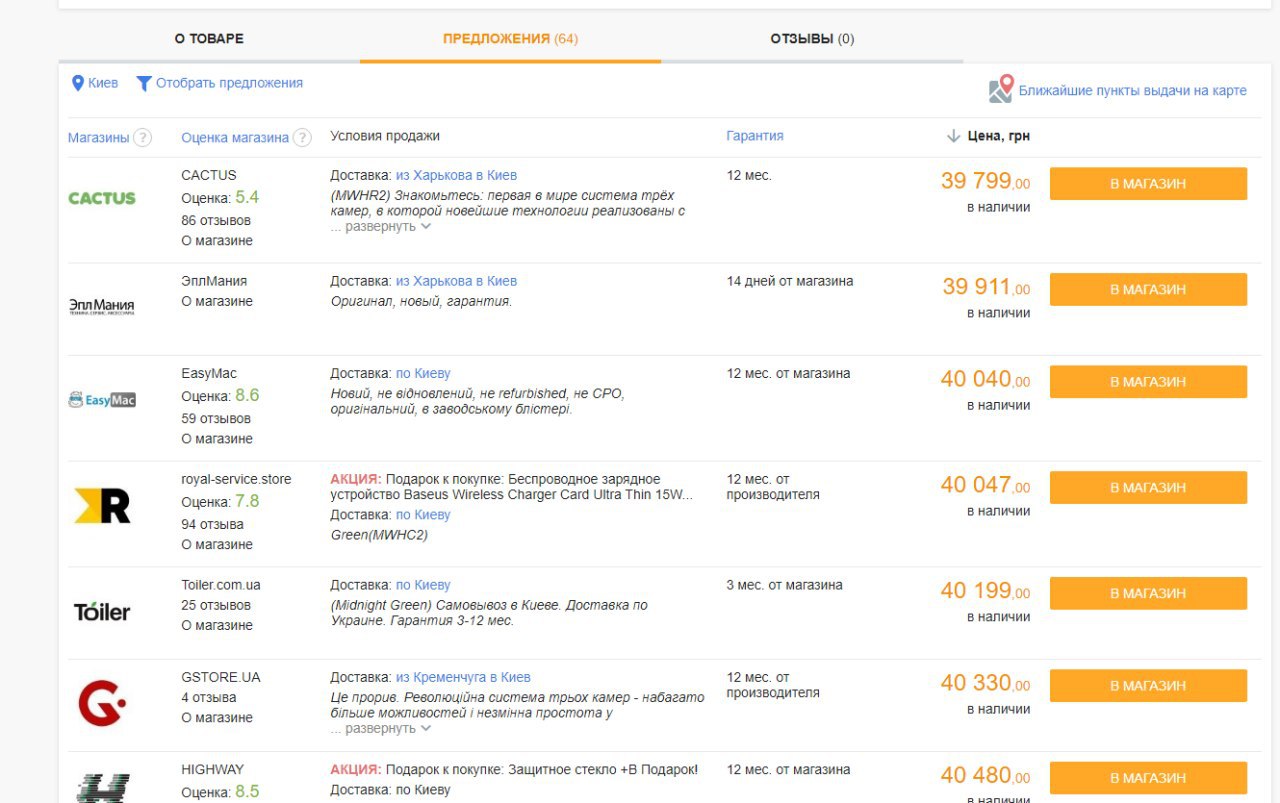Click the ЭплМания store logo
1280x803 pixels.
click(x=102, y=306)
